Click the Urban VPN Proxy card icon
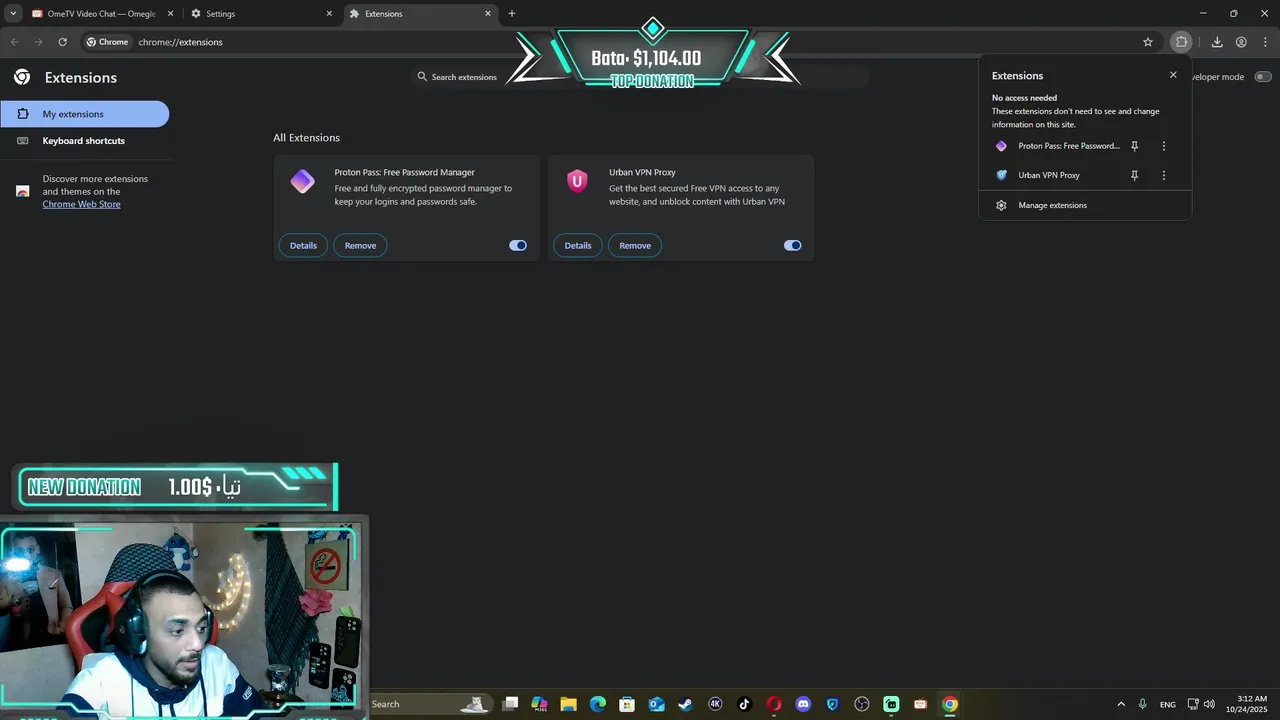This screenshot has width=1280, height=720. coord(577,181)
